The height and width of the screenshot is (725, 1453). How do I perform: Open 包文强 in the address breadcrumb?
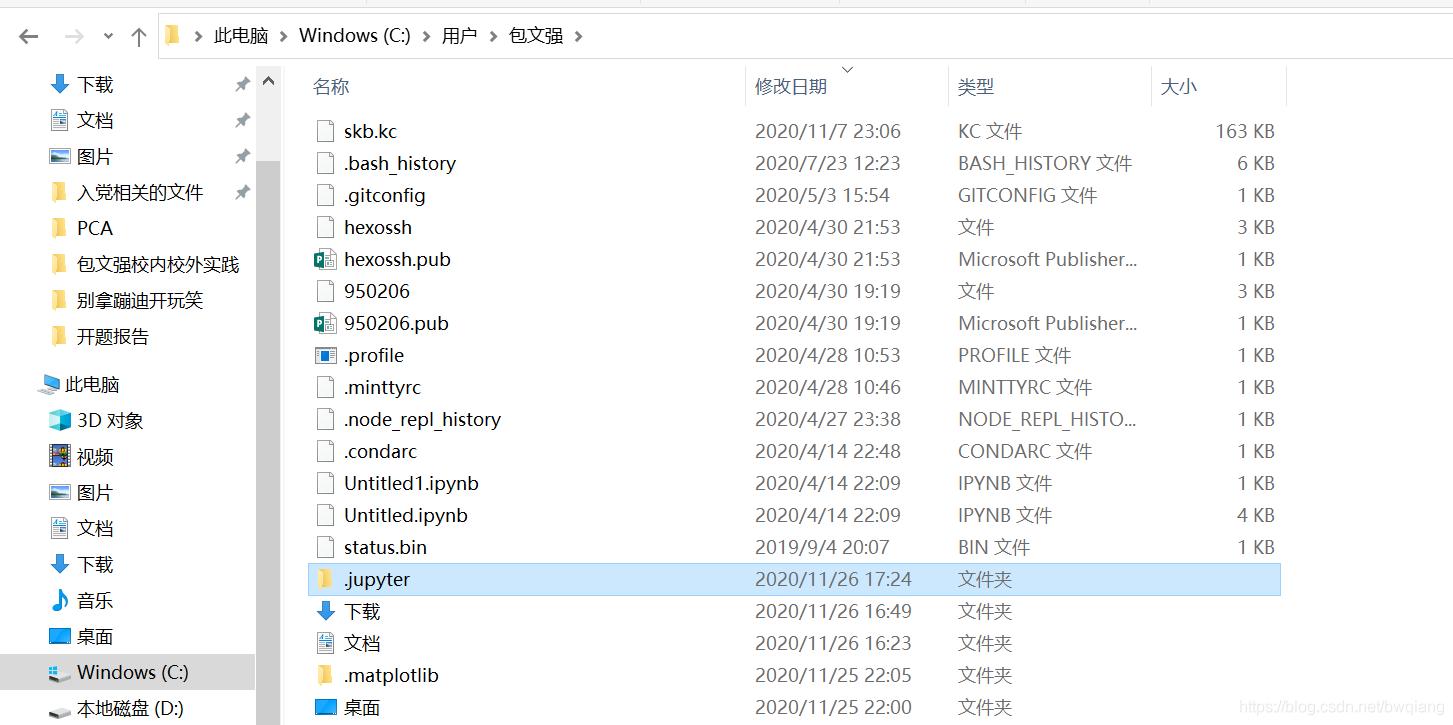click(536, 36)
